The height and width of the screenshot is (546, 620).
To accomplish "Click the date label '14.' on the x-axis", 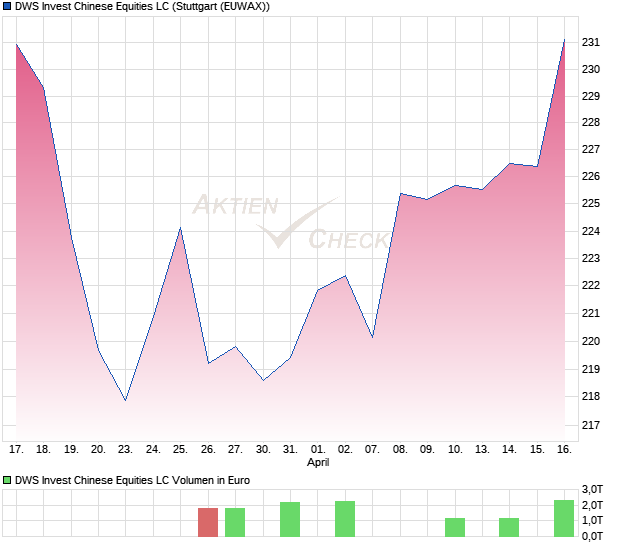I will (x=509, y=450).
